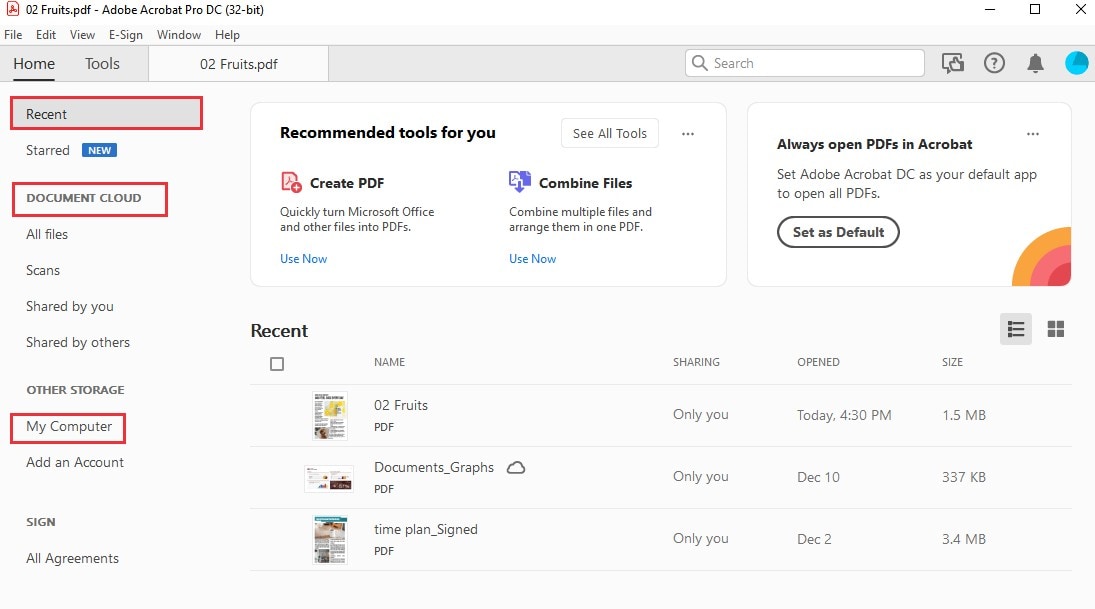Click the Set as Default button
The height and width of the screenshot is (609, 1095).
(x=838, y=232)
